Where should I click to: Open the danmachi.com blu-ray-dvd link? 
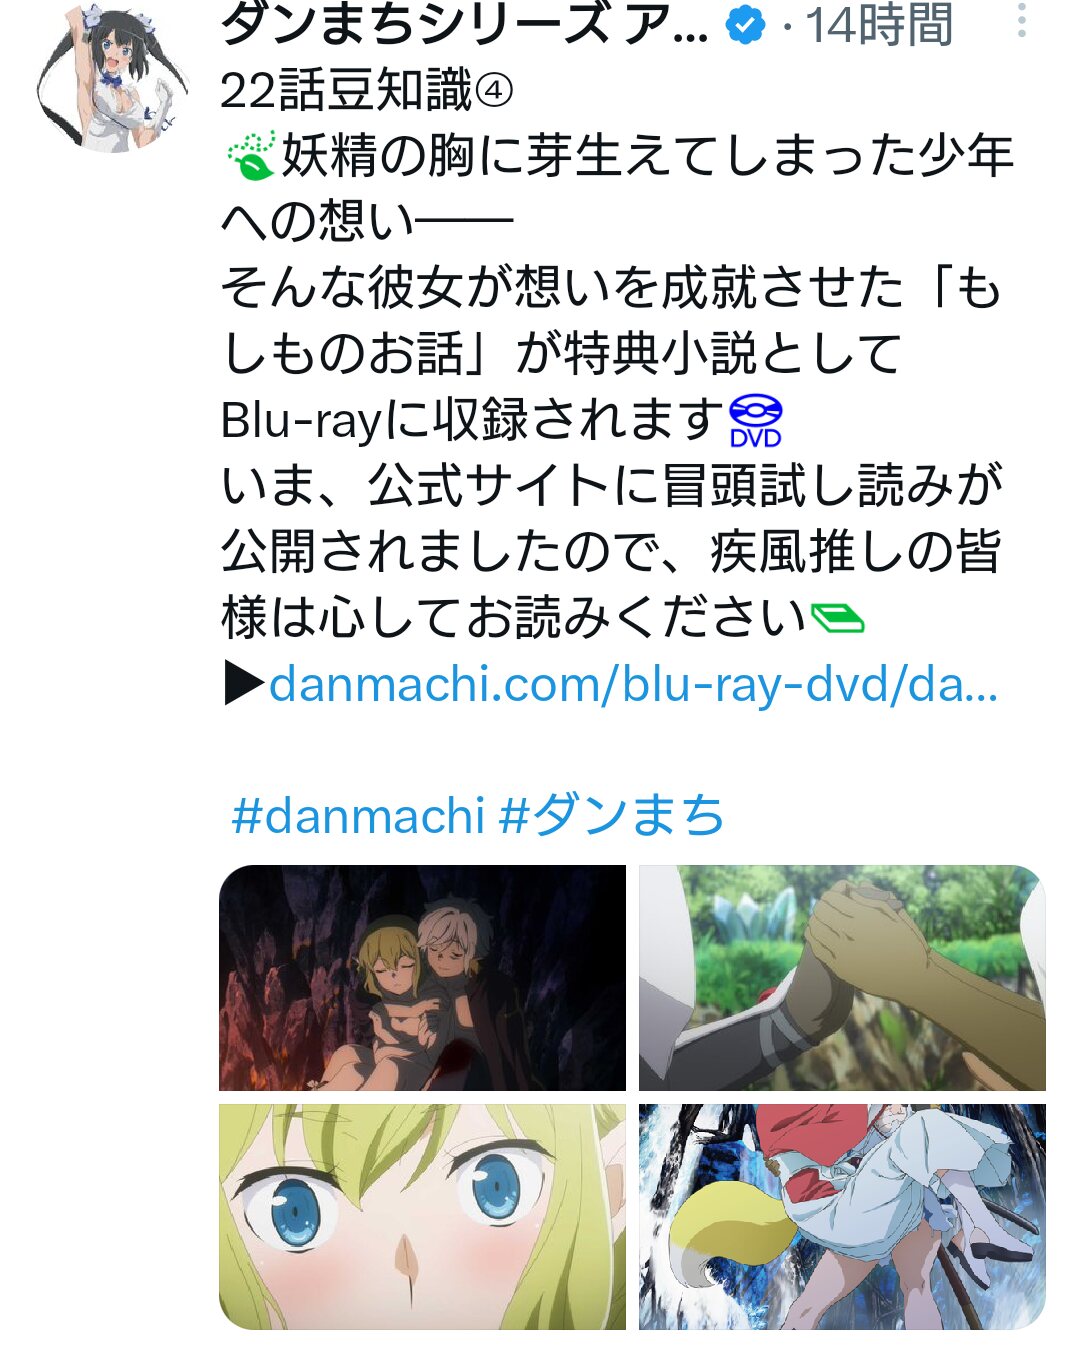pyautogui.click(x=633, y=685)
